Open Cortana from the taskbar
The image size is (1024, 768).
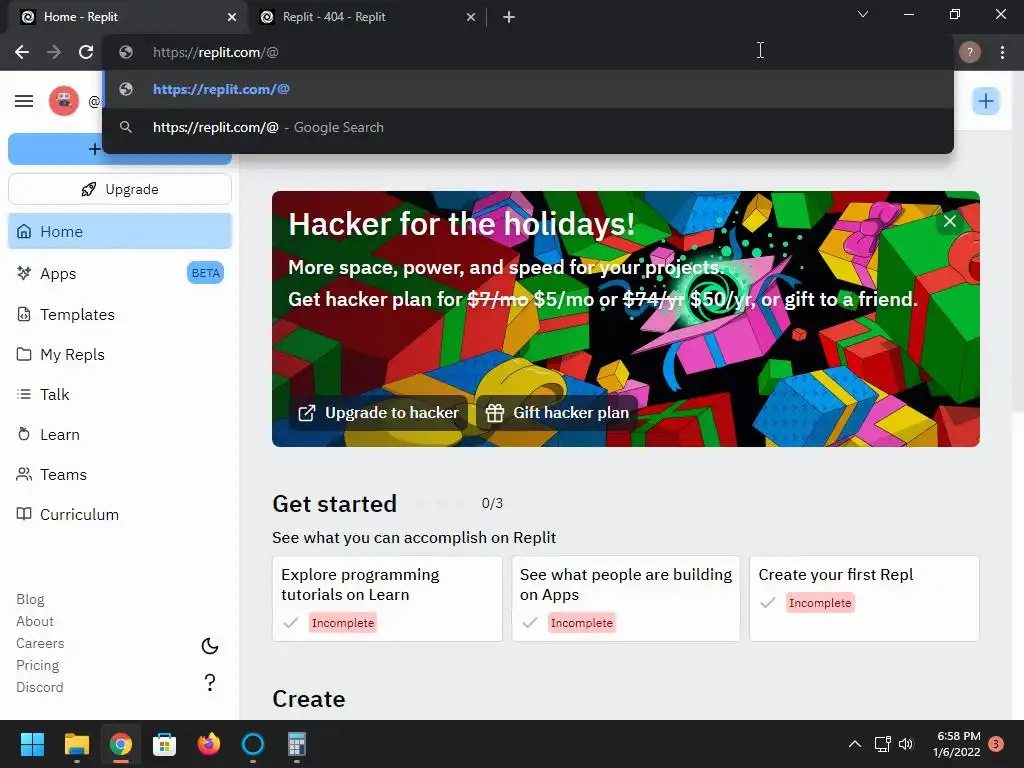click(x=252, y=744)
